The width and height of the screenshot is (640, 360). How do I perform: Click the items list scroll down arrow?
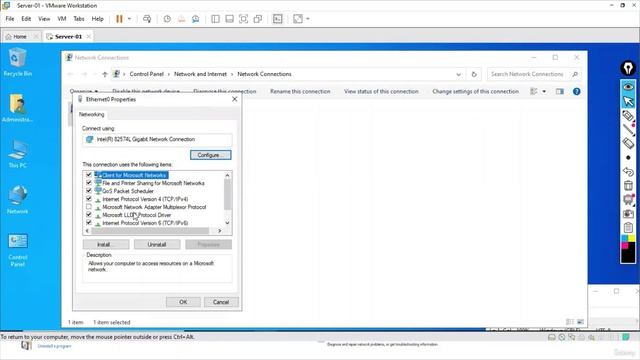[227, 223]
